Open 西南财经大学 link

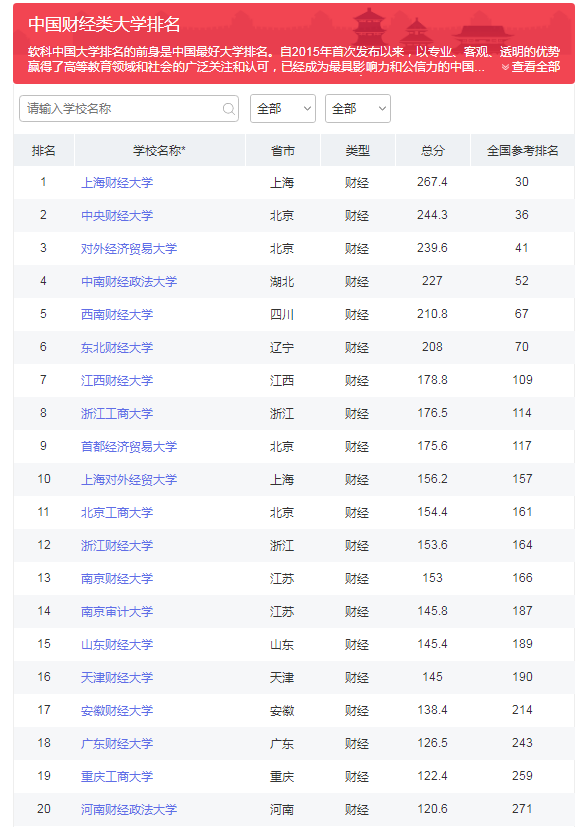(117, 314)
